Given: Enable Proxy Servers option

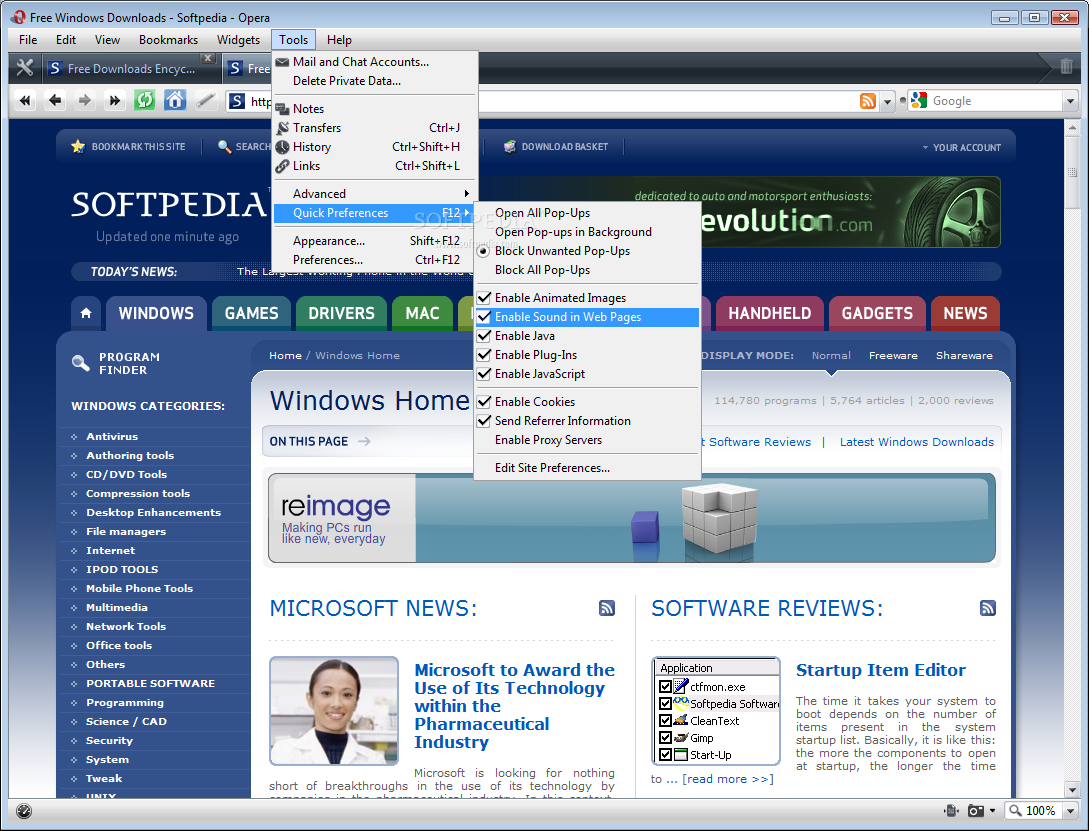Looking at the screenshot, I should point(588,440).
